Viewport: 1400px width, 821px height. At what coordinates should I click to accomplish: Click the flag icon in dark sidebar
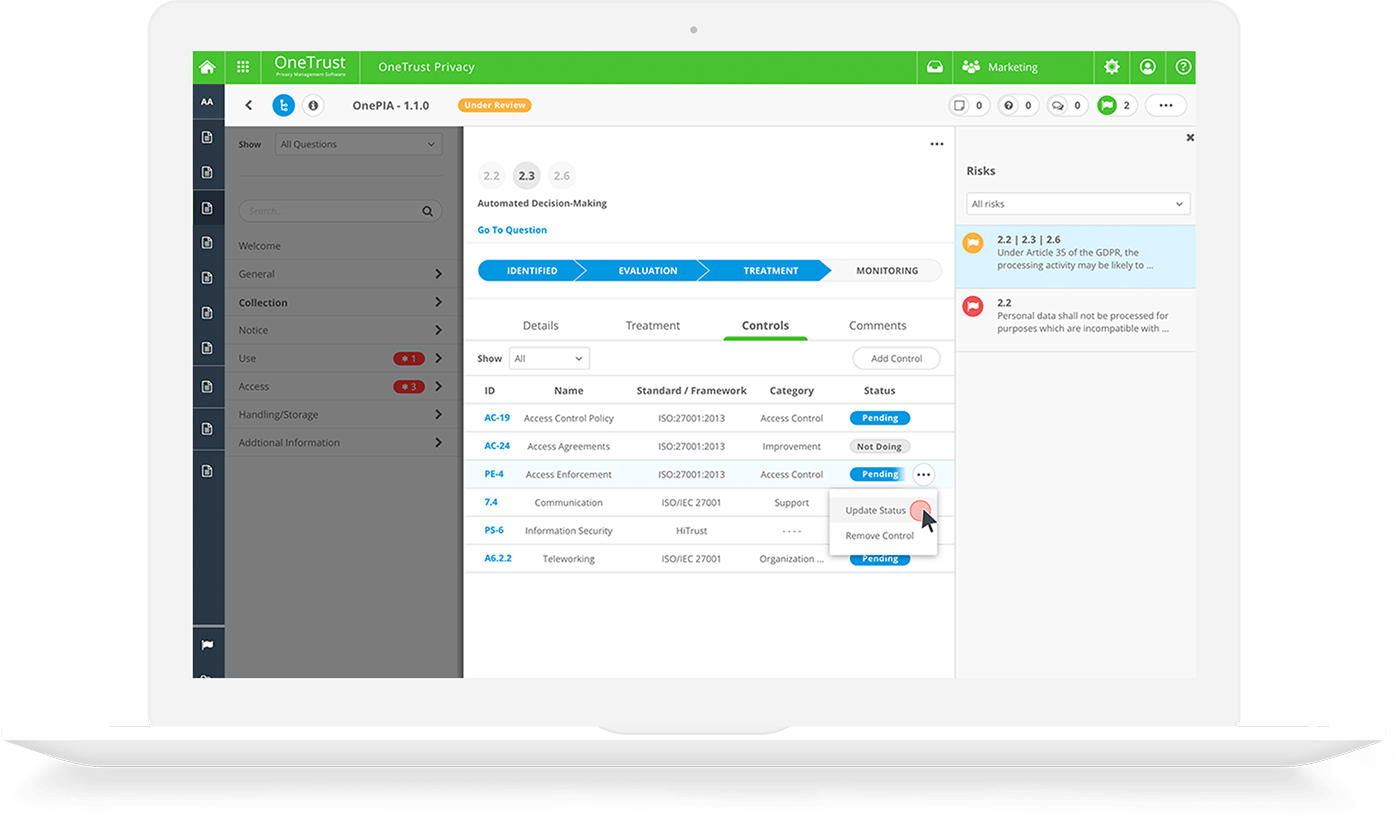[x=207, y=645]
